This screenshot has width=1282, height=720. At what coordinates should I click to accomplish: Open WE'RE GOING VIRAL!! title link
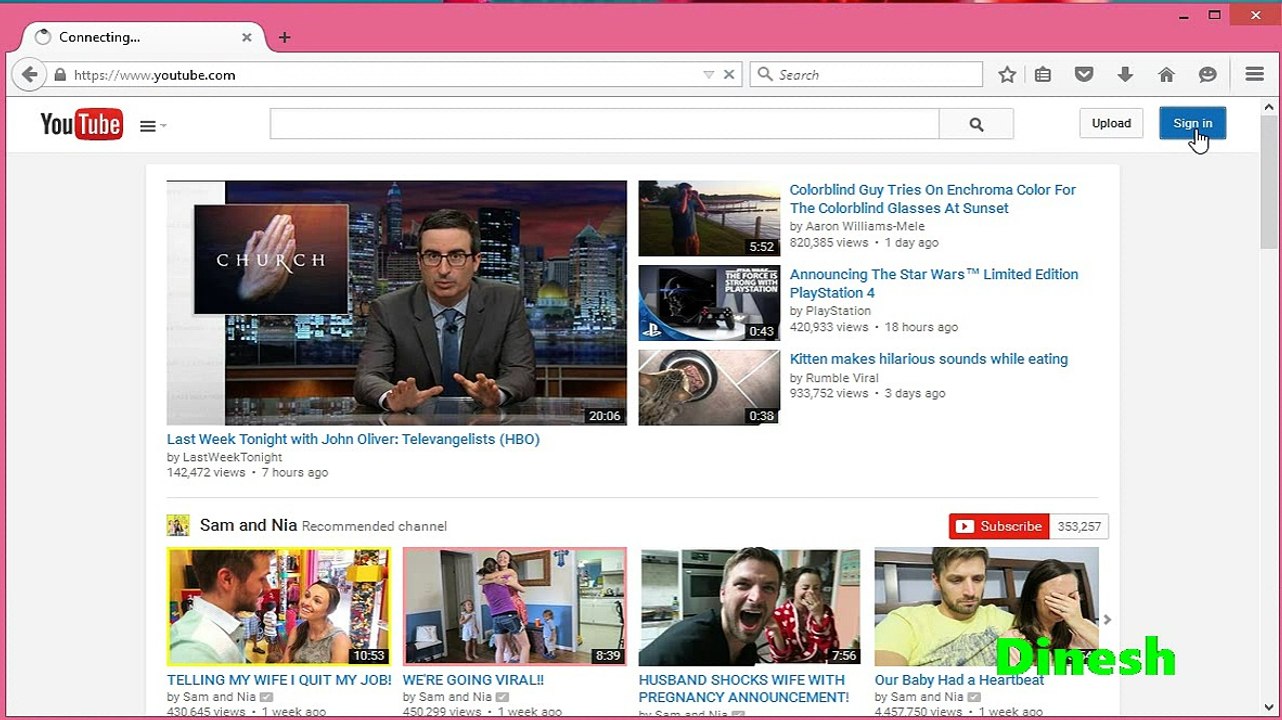473,680
